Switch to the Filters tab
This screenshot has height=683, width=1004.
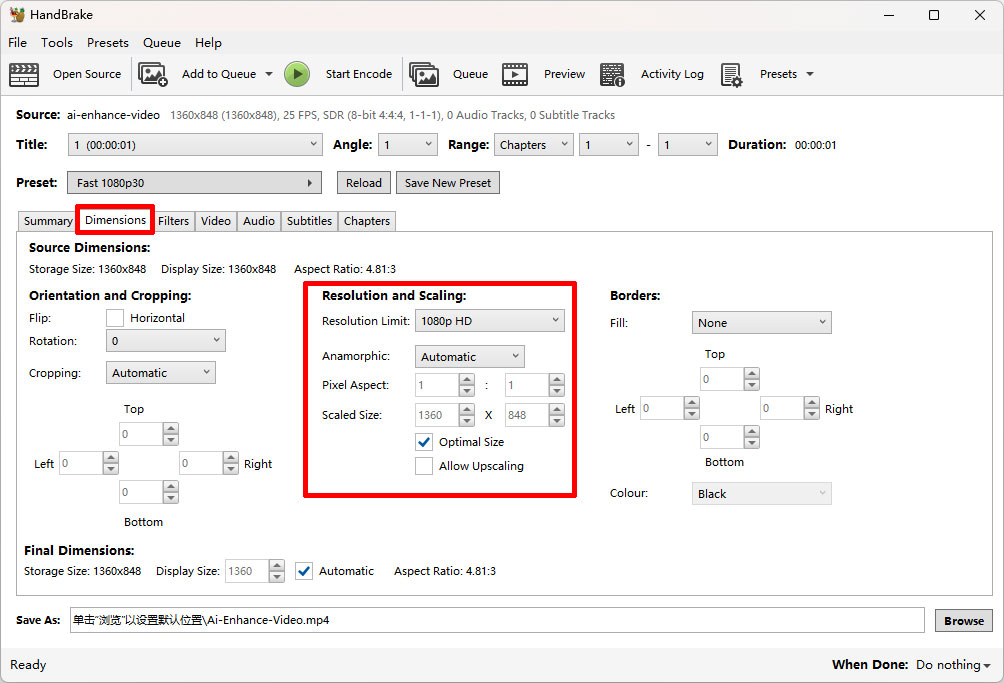173,221
